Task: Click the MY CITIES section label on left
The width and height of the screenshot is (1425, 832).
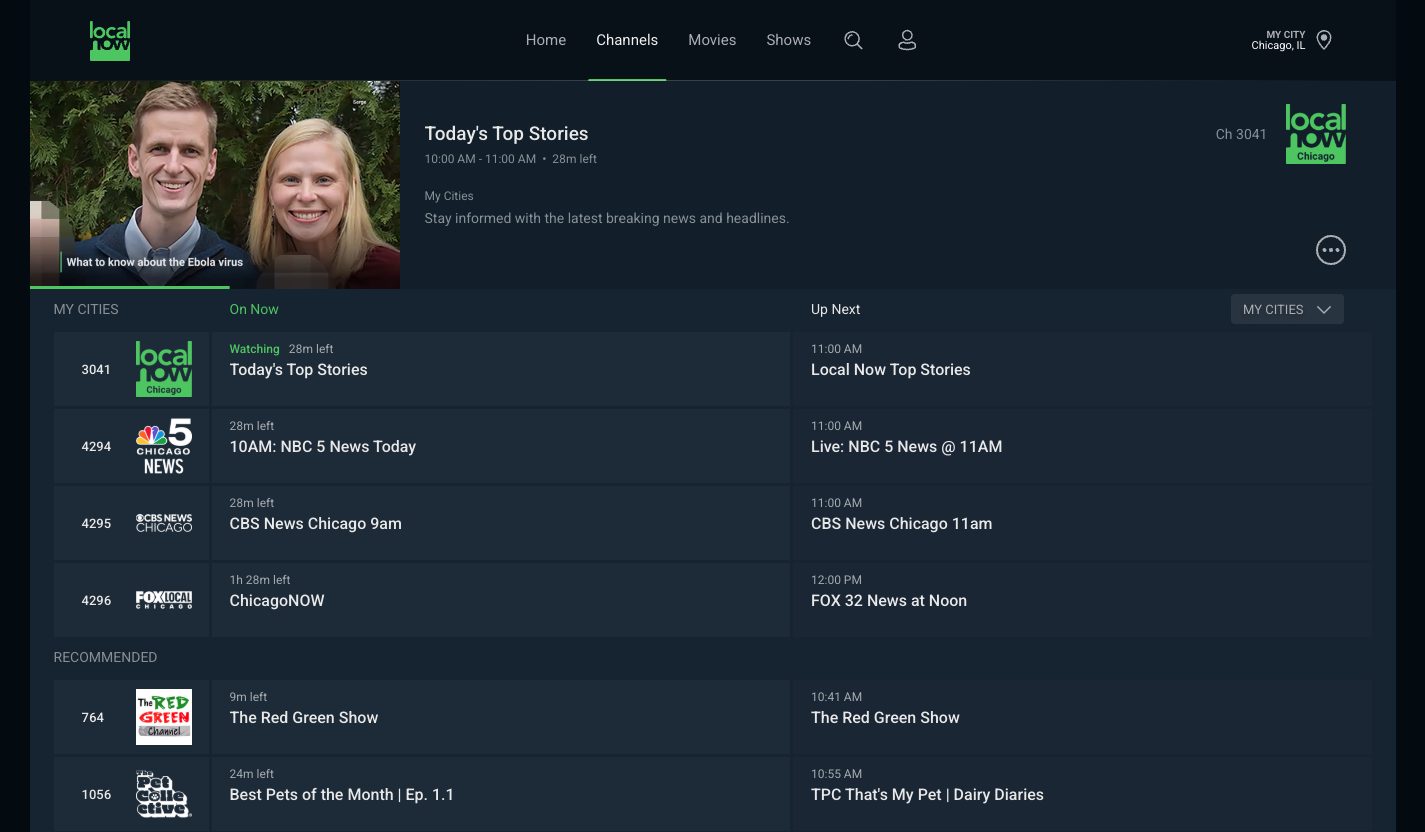Action: coord(86,309)
